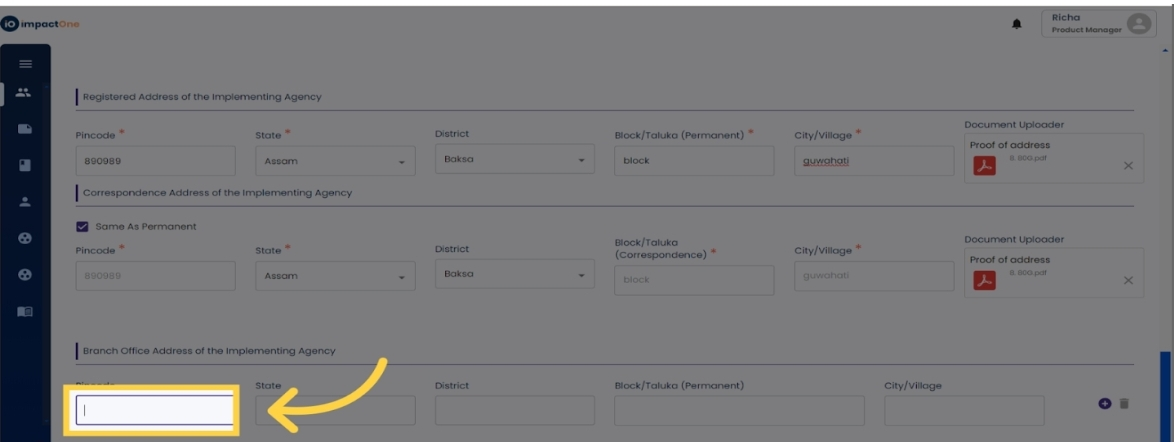The height and width of the screenshot is (442, 1174).
Task: Remove the registered address proof document
Action: (1128, 166)
